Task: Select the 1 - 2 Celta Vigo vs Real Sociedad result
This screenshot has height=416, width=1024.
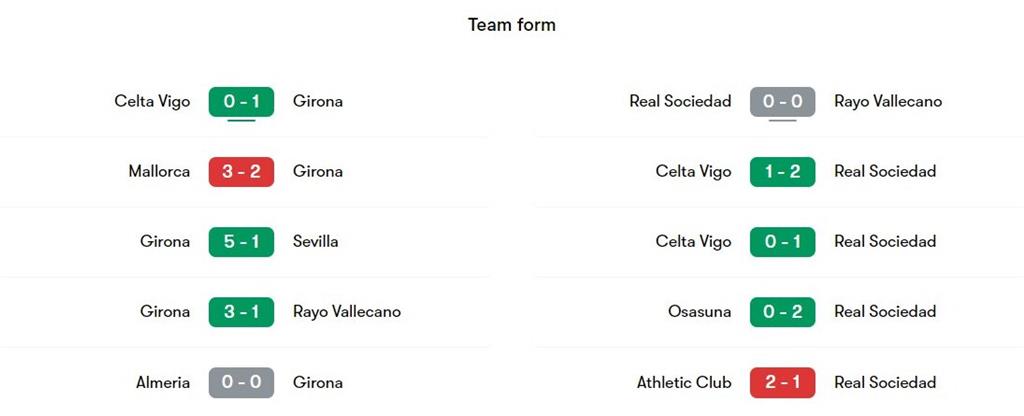Action: click(x=782, y=171)
